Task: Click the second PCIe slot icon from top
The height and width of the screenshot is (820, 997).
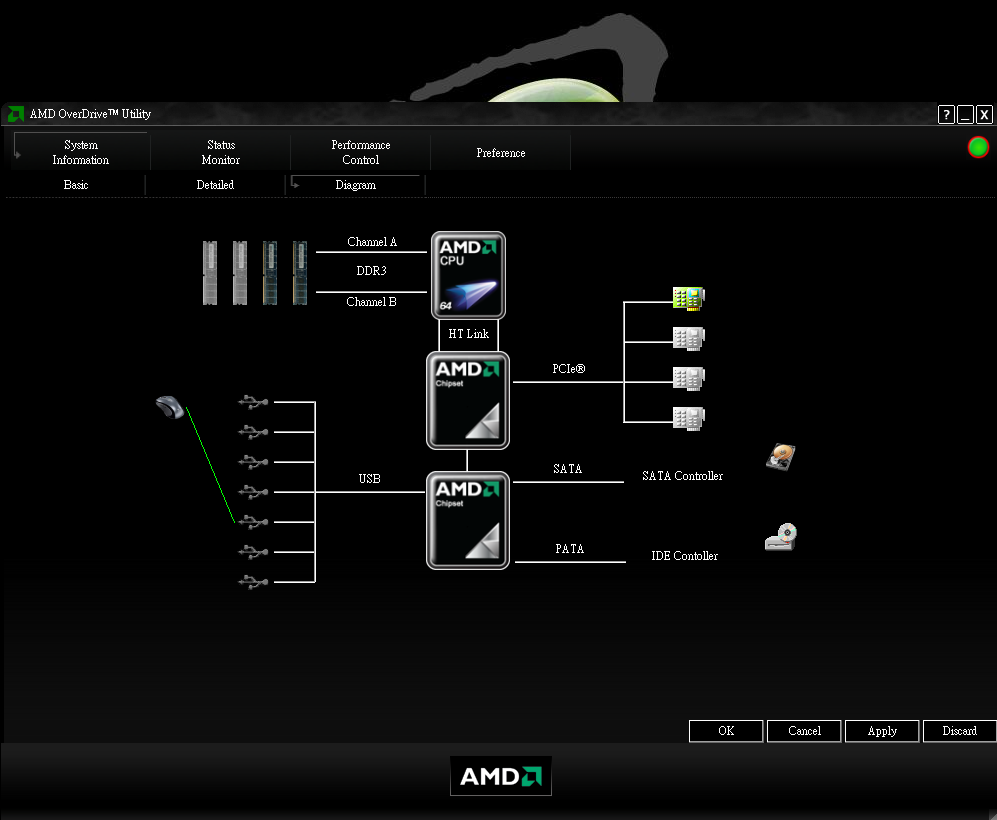Action: click(689, 338)
